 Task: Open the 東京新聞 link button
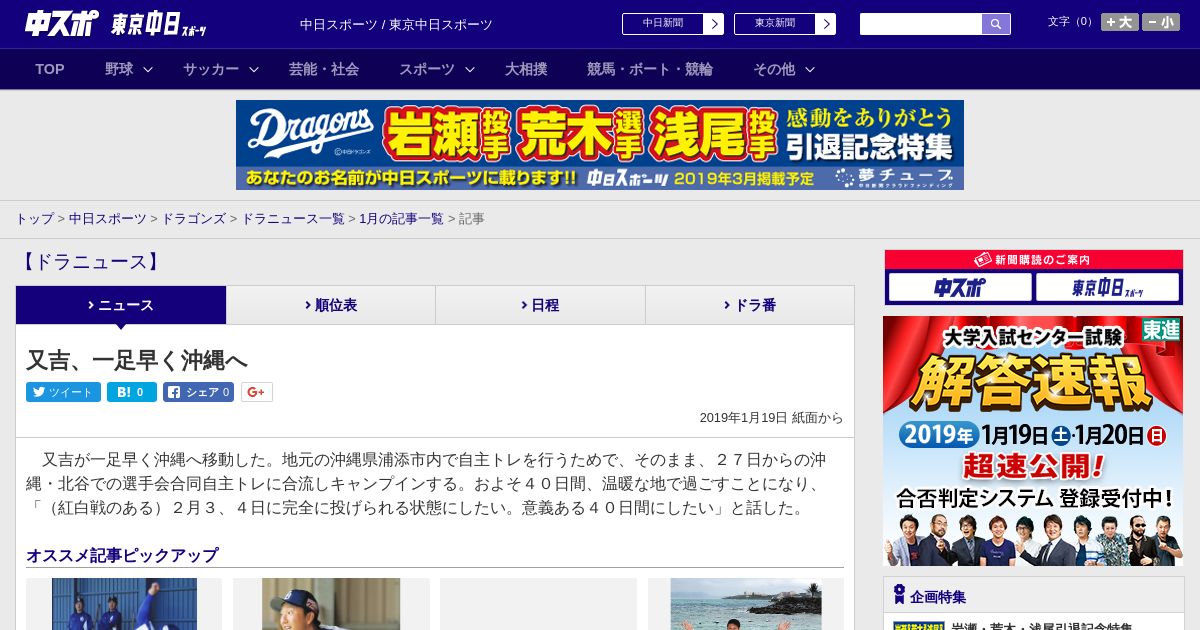pos(784,24)
